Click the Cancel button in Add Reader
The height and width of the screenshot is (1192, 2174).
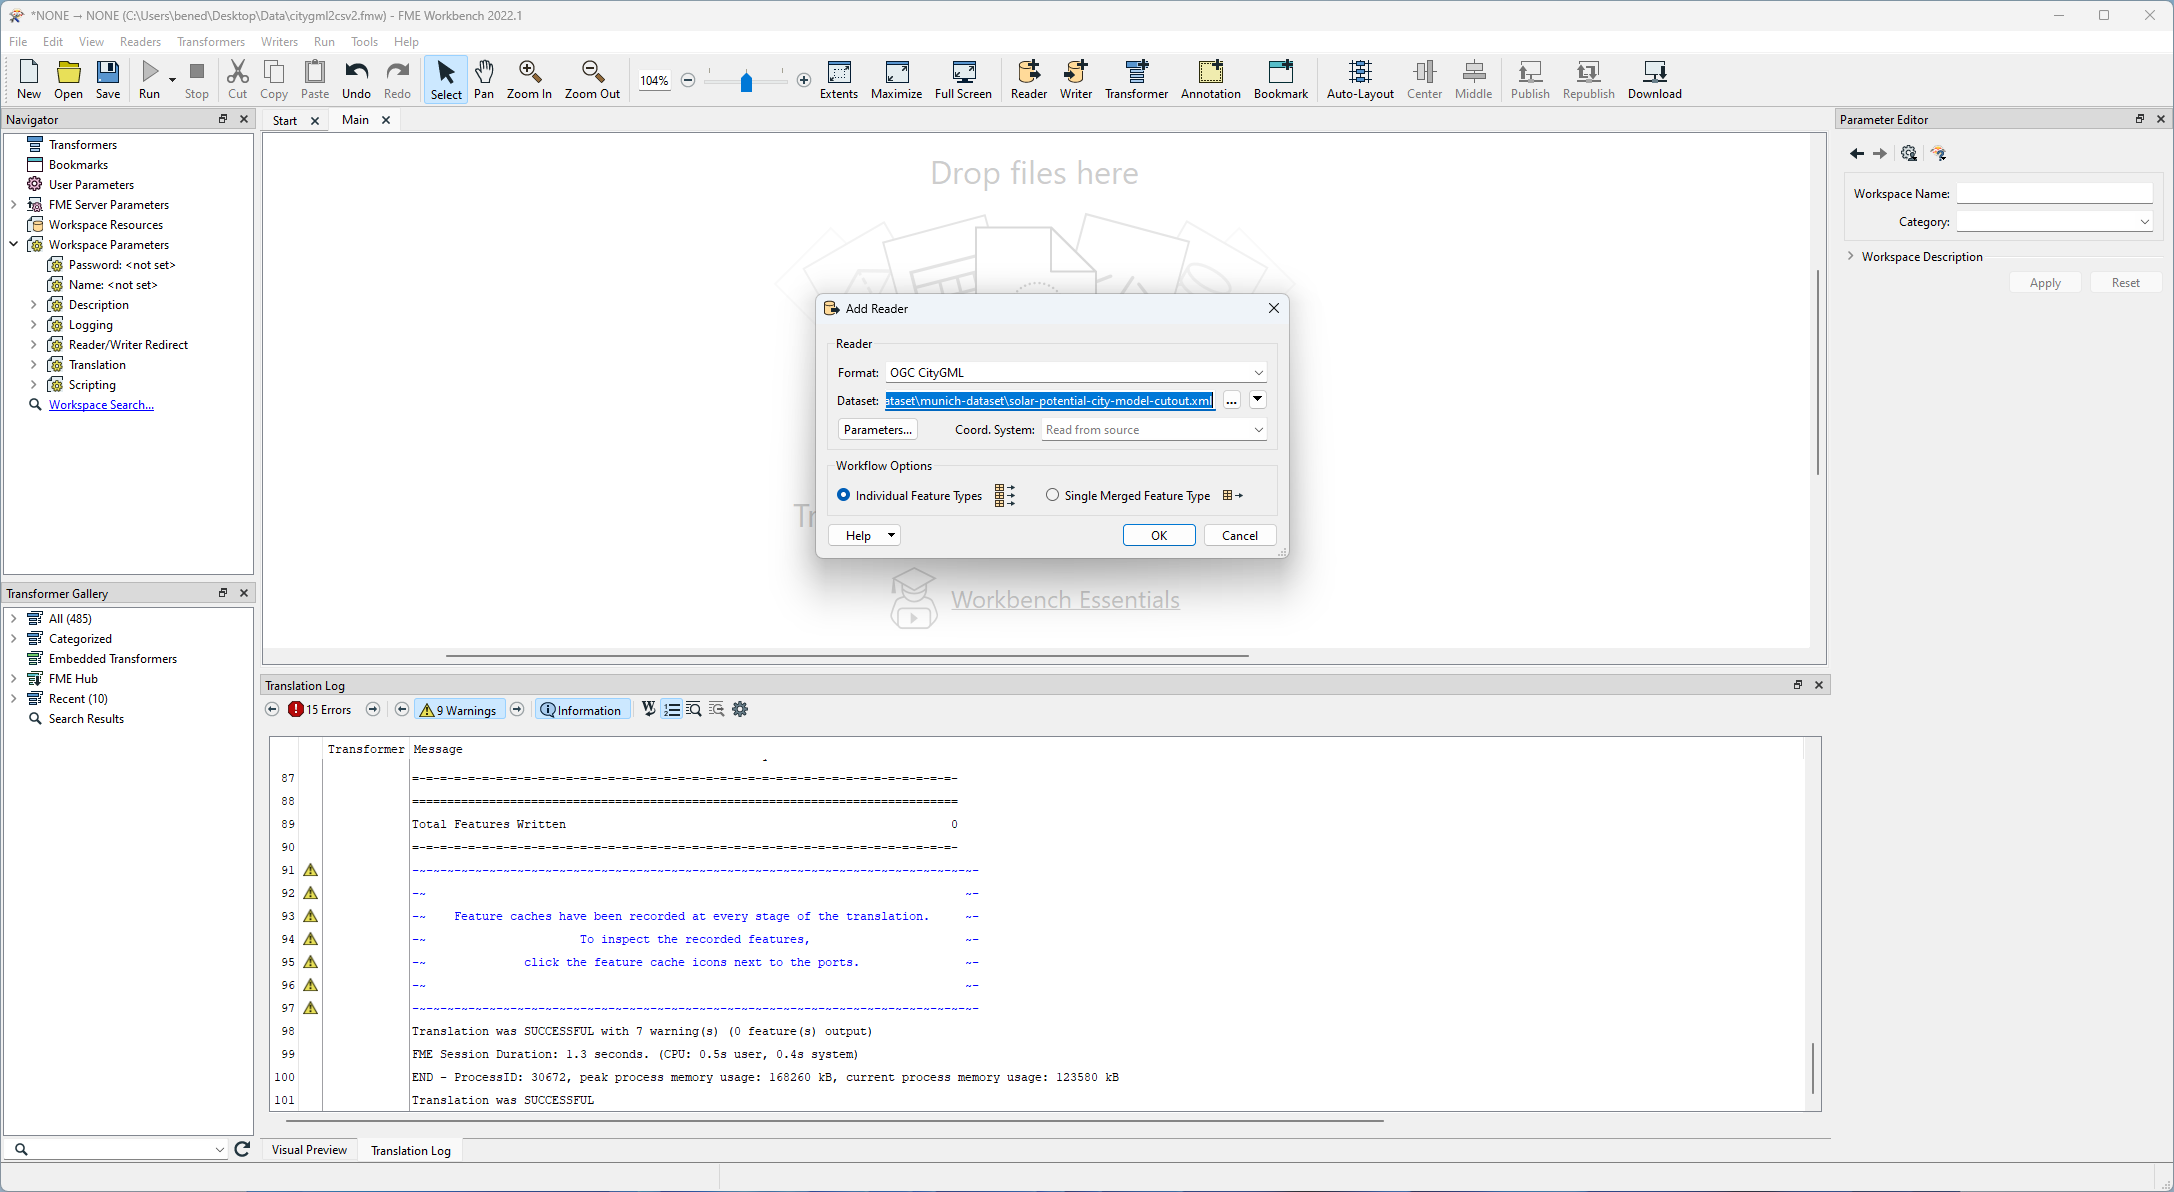click(x=1240, y=534)
